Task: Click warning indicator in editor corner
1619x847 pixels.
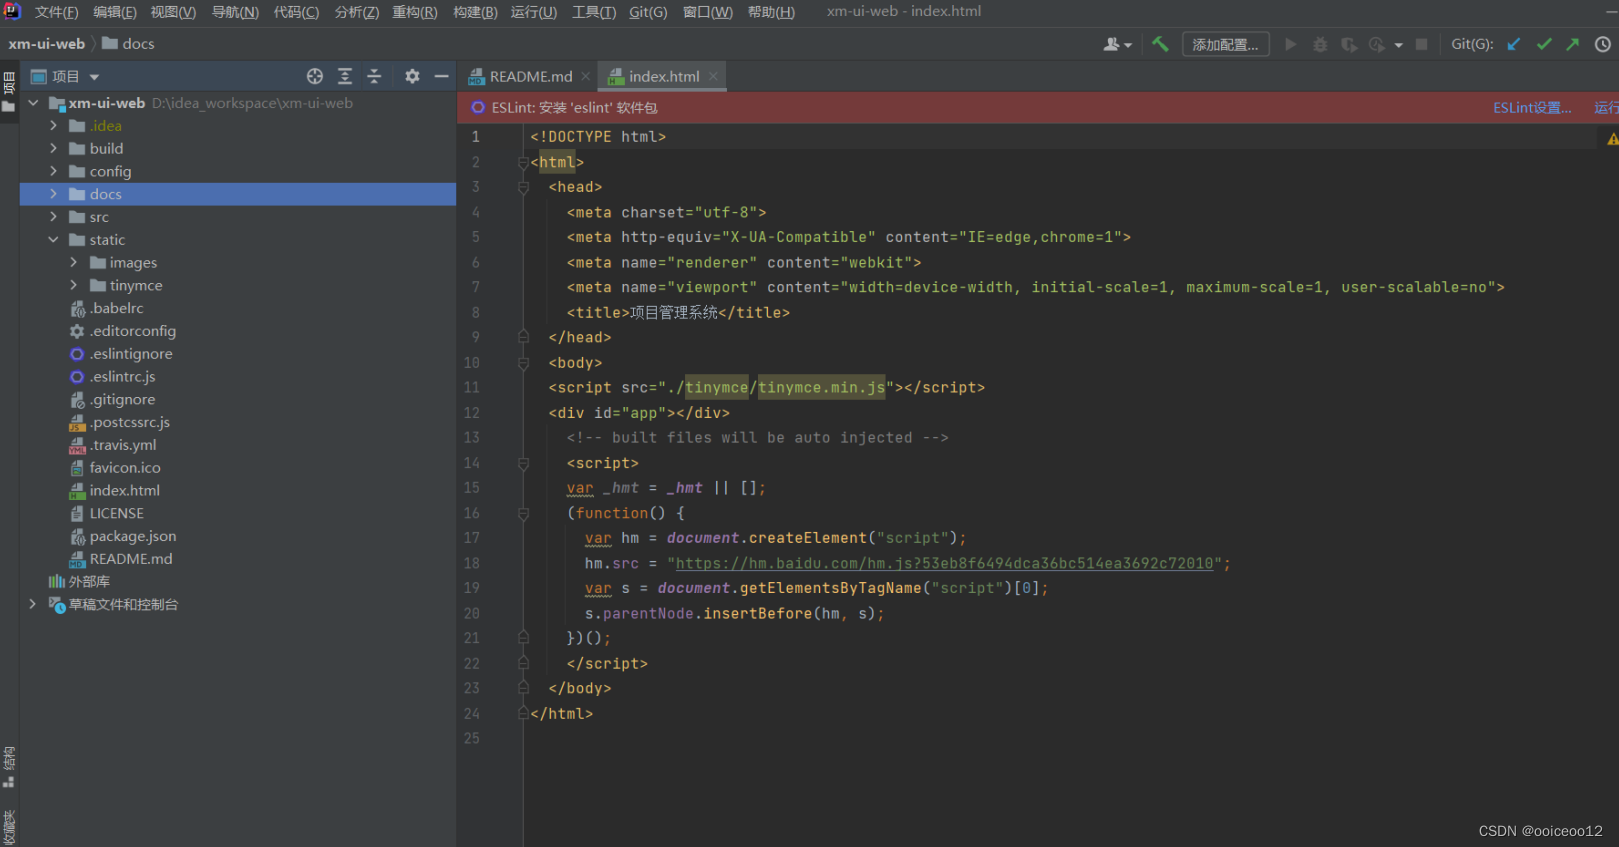Action: [x=1612, y=140]
